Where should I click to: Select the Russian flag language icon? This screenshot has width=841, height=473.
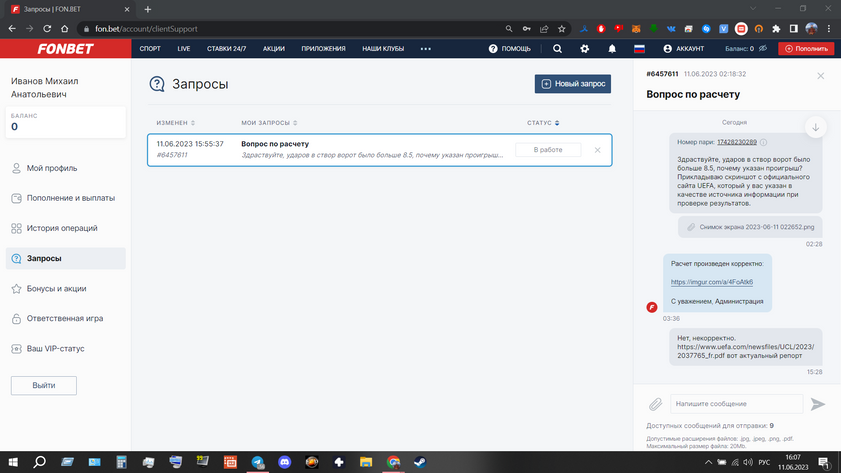click(x=639, y=49)
